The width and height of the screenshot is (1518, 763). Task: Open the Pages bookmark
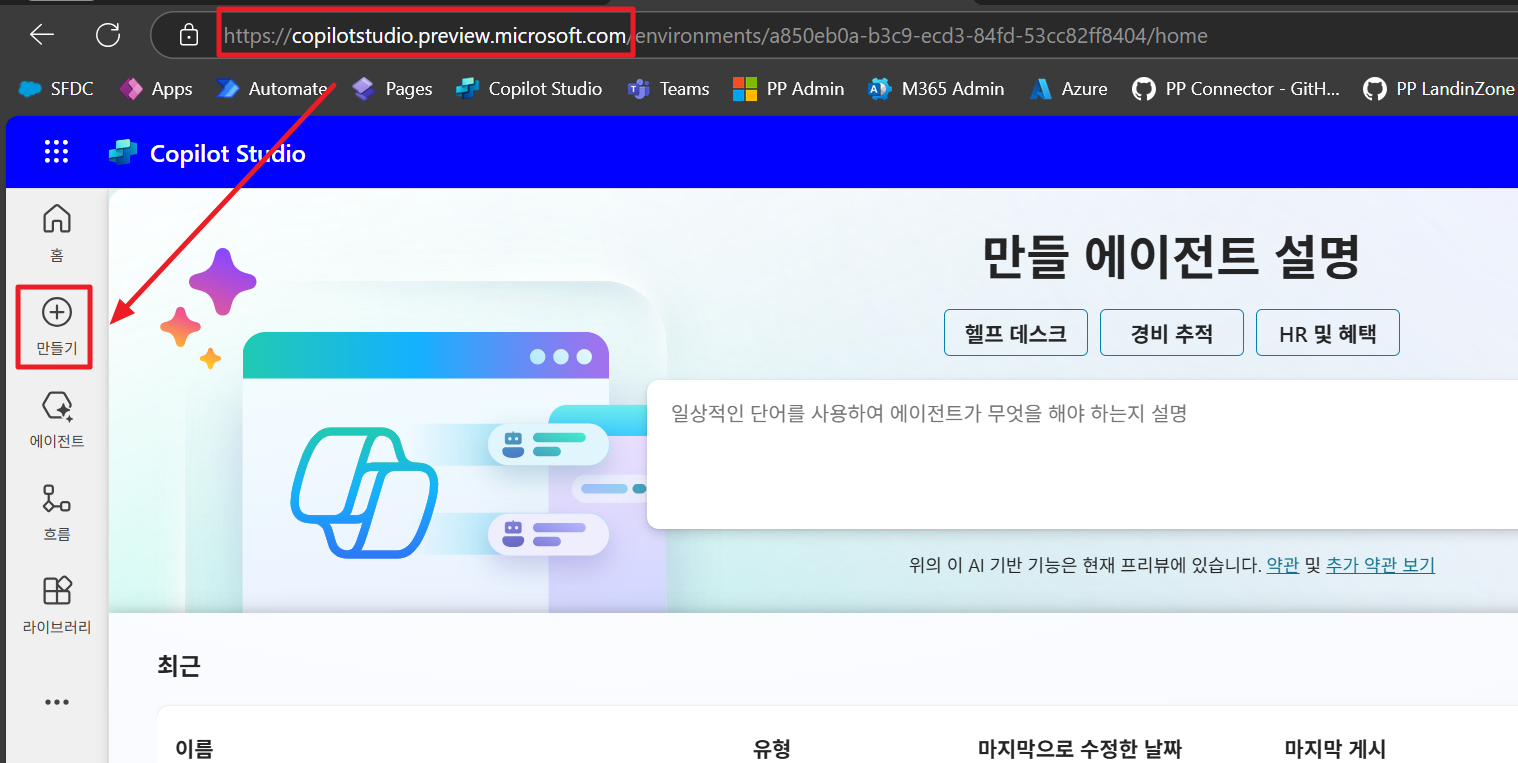(x=392, y=89)
